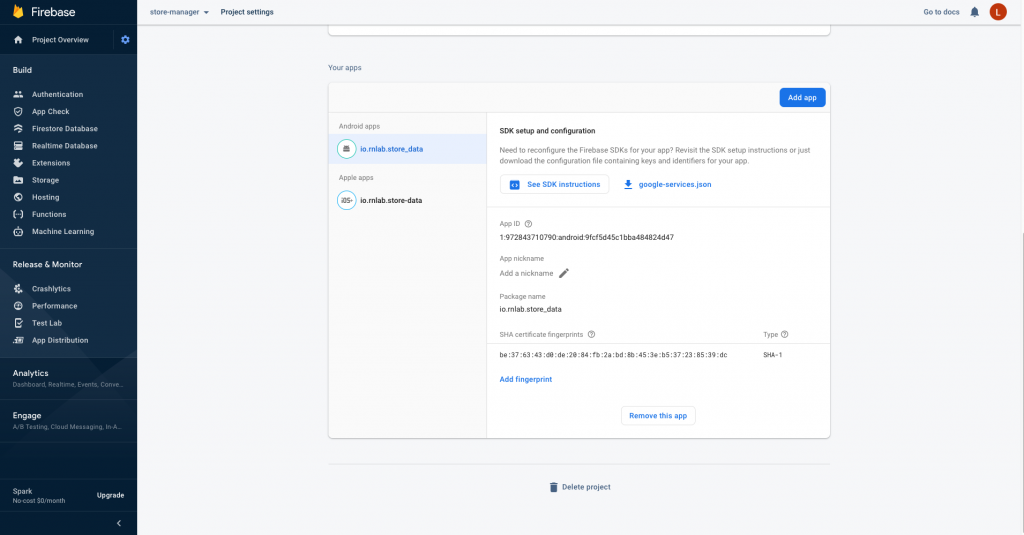
Task: Open notifications bell icon
Action: (x=974, y=12)
